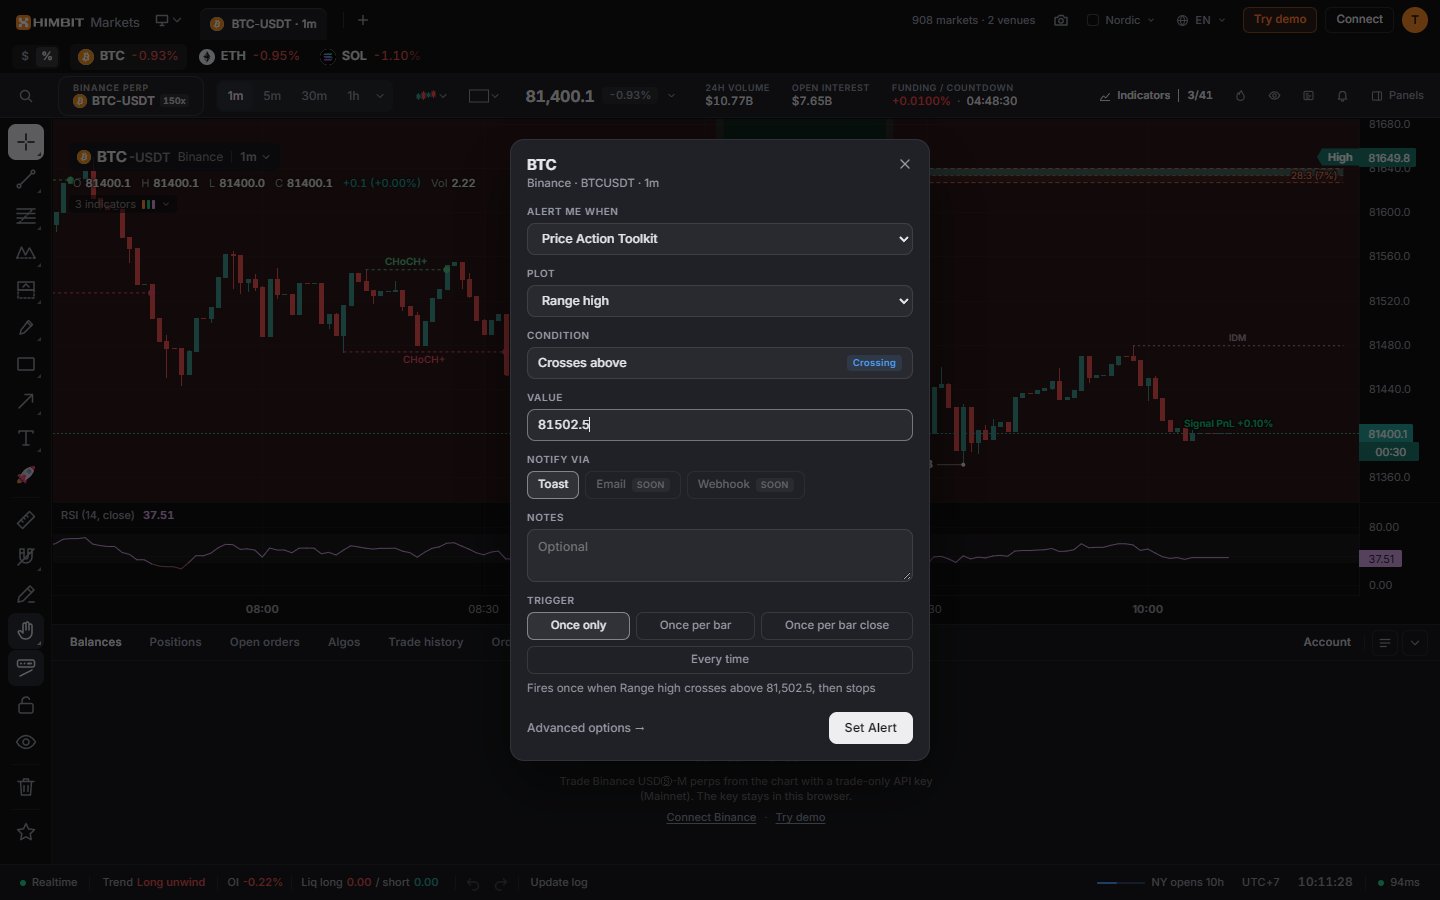Select Toast notification method

pos(553,485)
